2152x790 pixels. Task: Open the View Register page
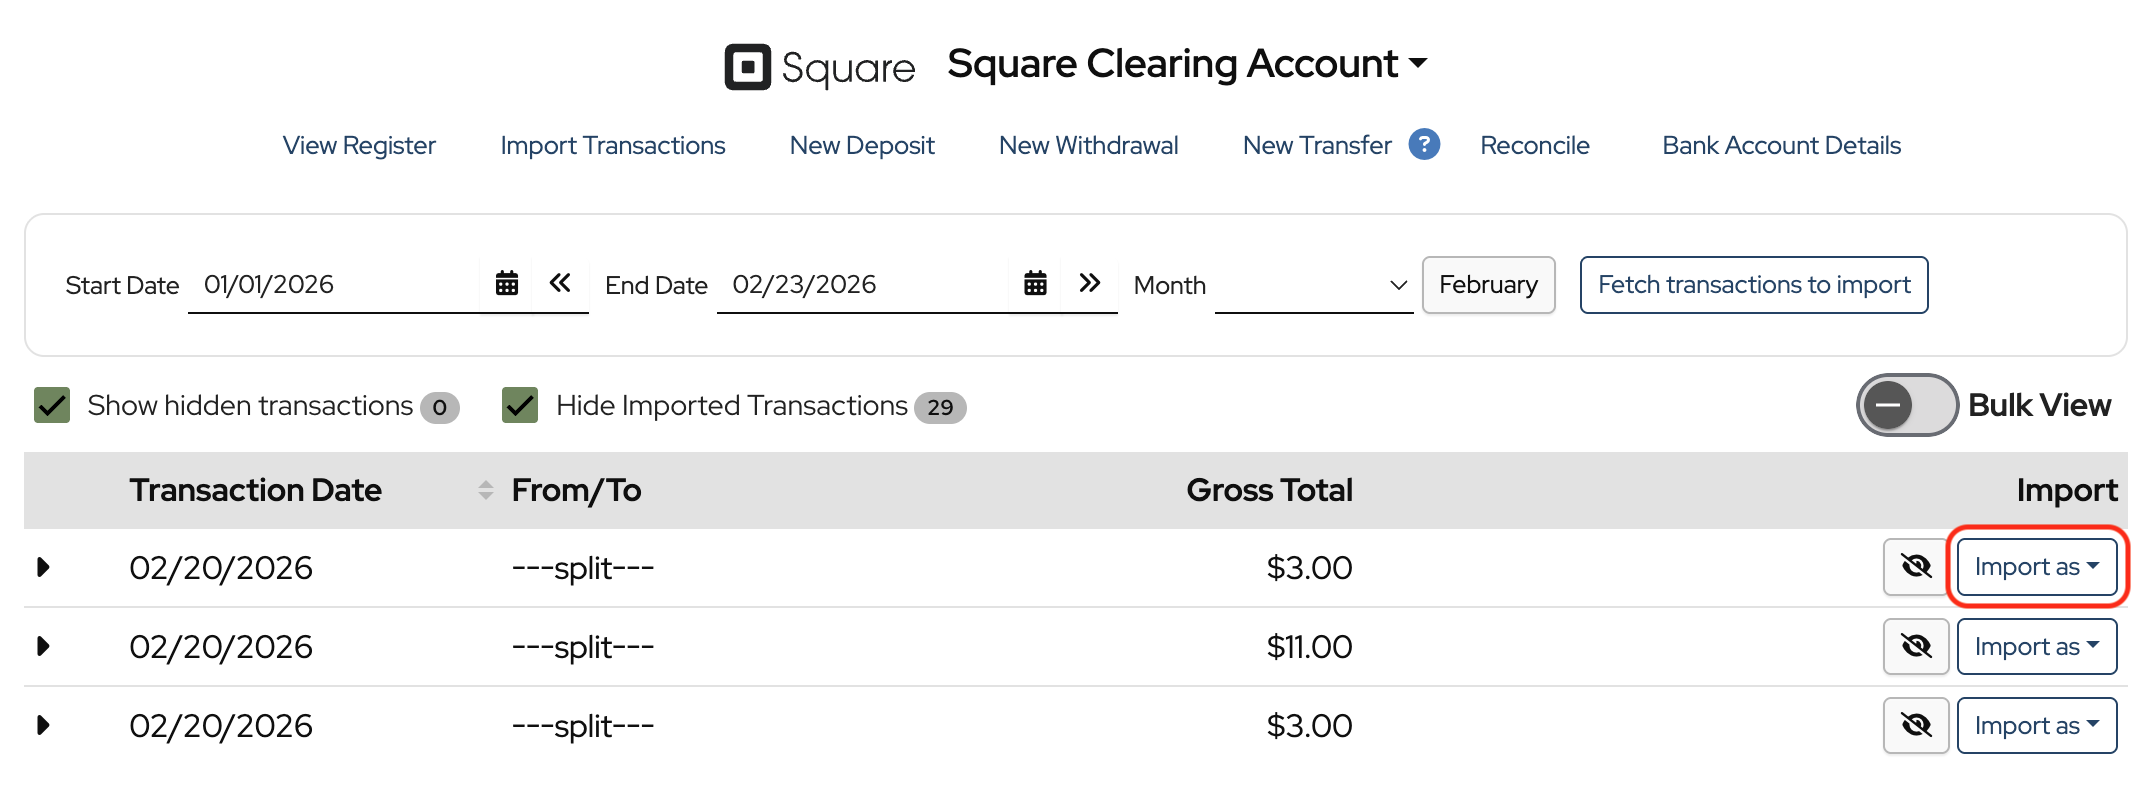[x=359, y=146]
